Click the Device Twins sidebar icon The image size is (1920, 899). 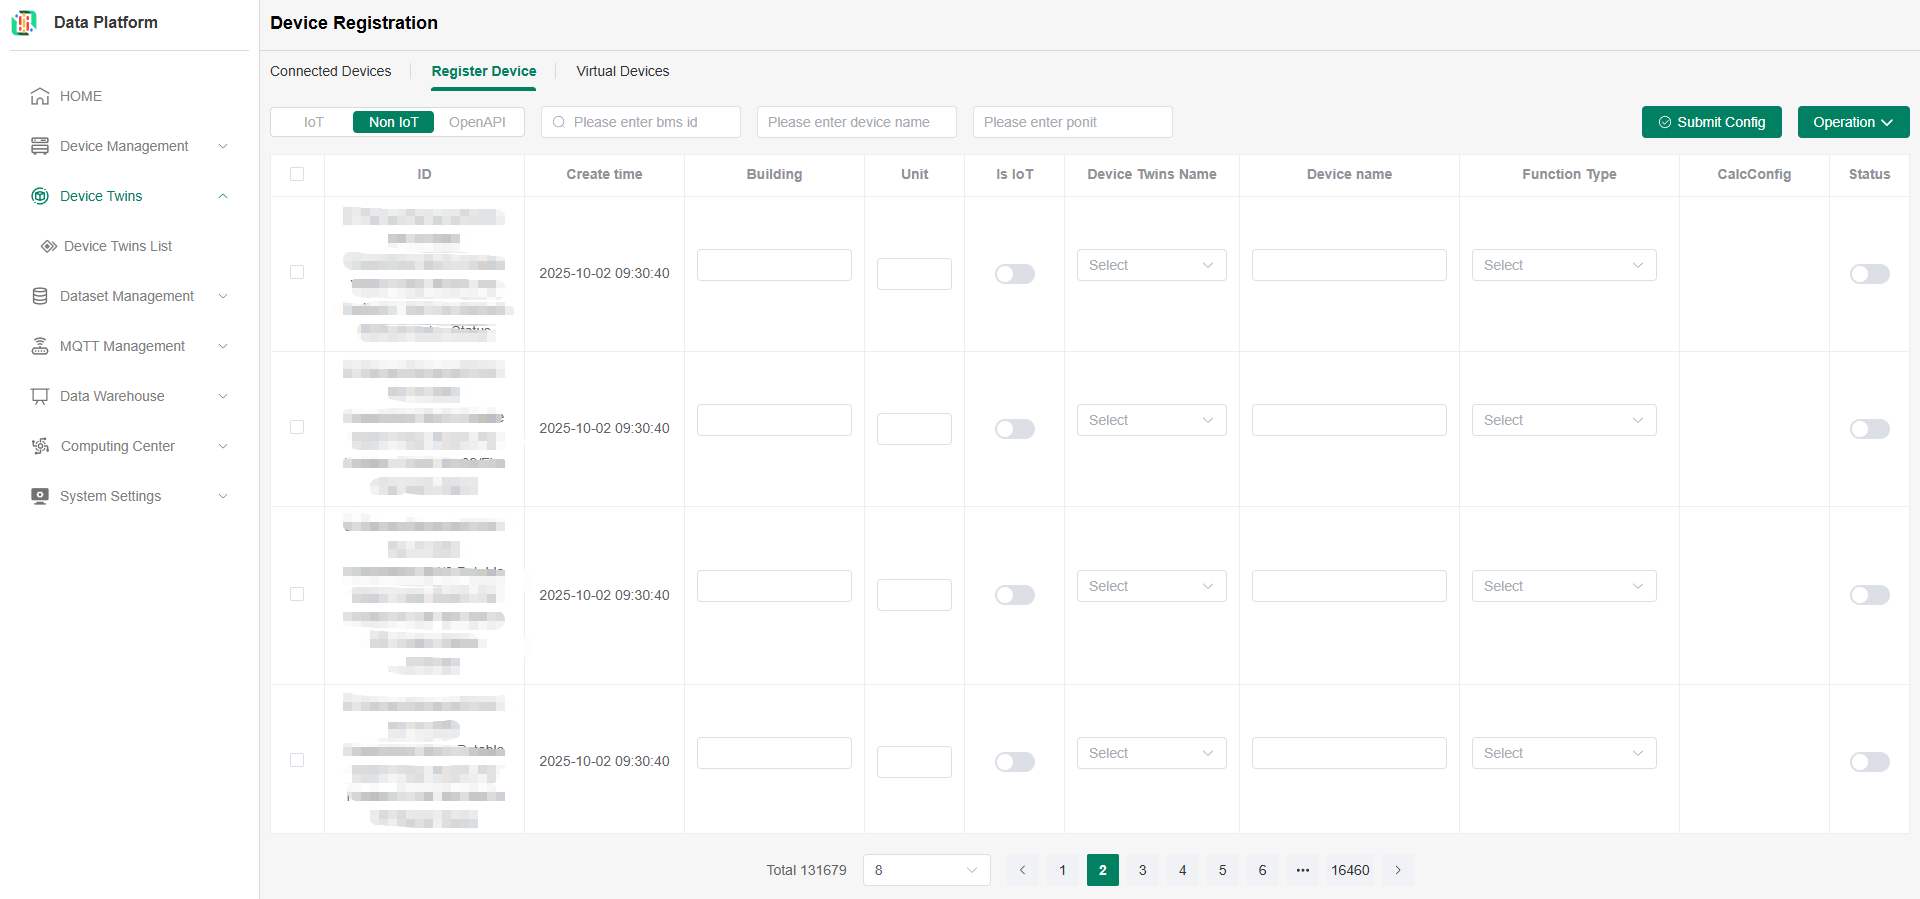click(x=40, y=196)
